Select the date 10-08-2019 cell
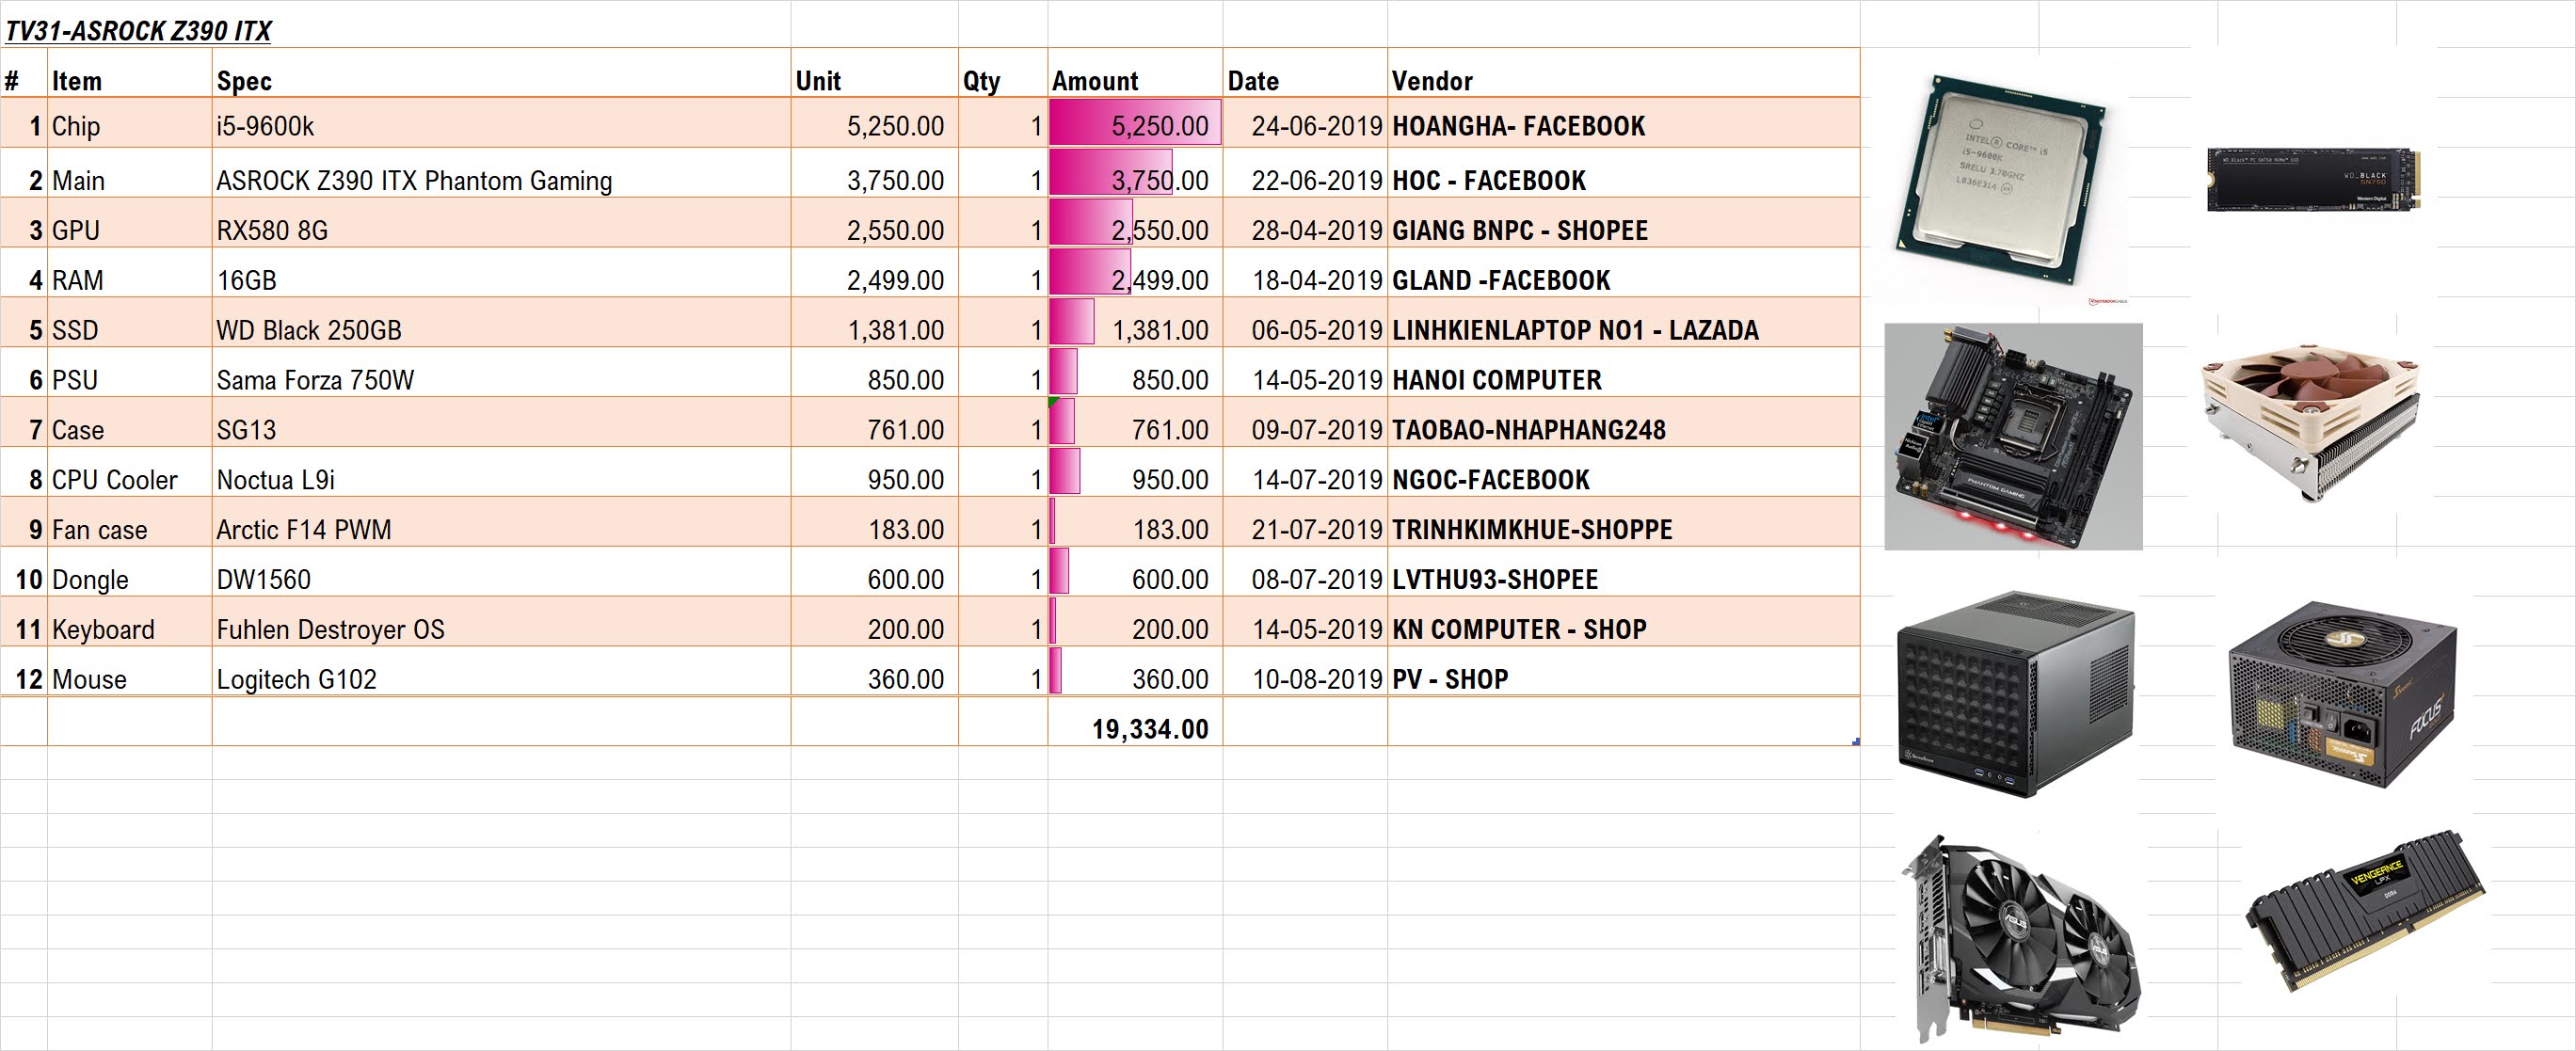The height and width of the screenshot is (1051, 2576). point(1305,673)
